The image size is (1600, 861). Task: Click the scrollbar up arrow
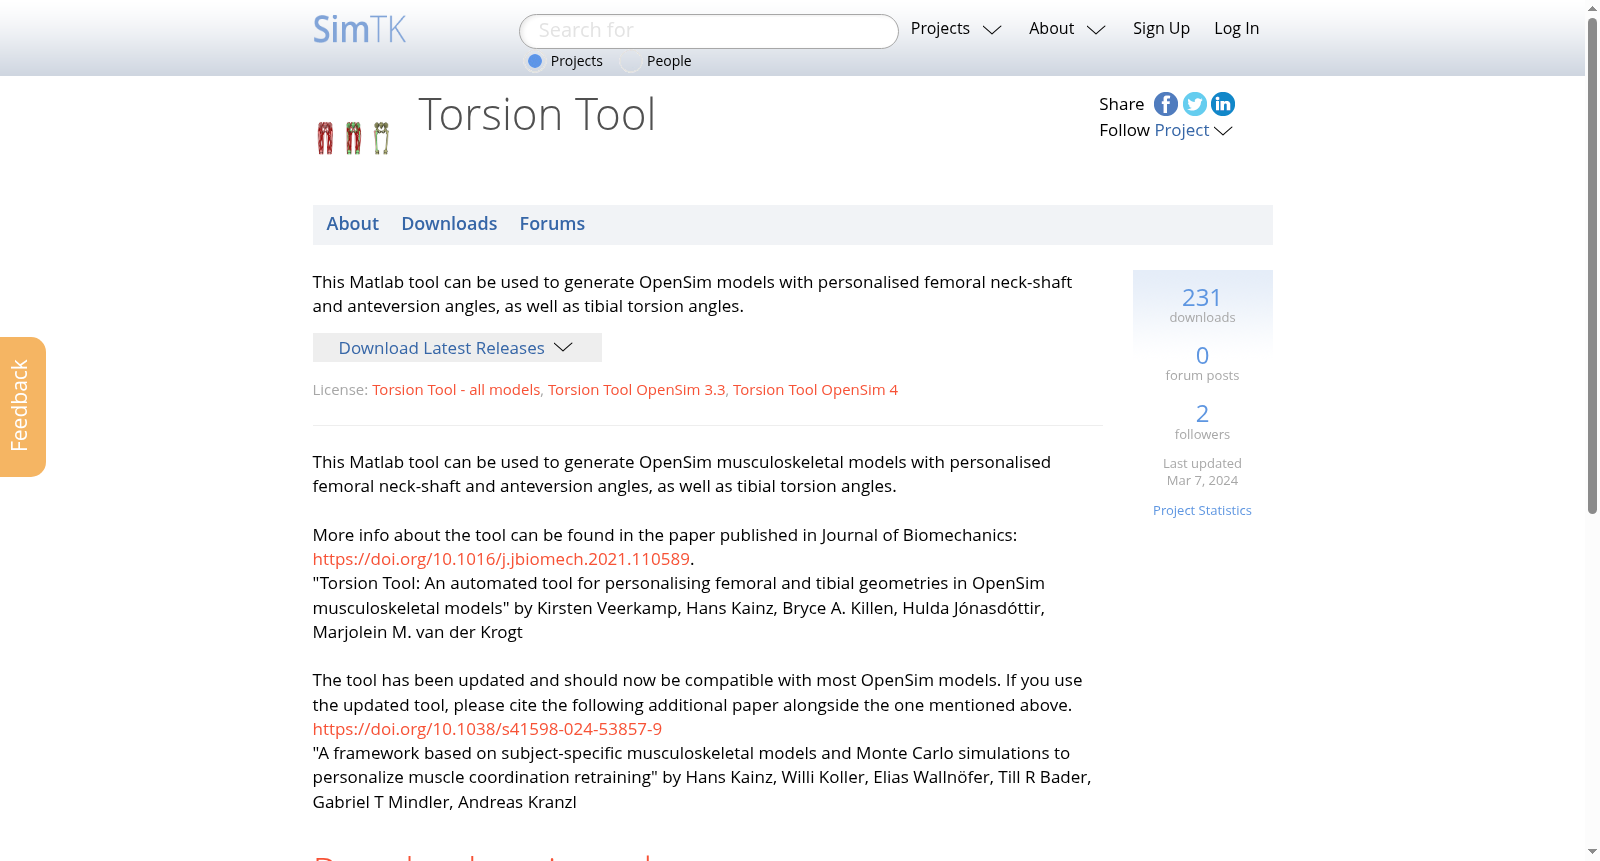1592,8
